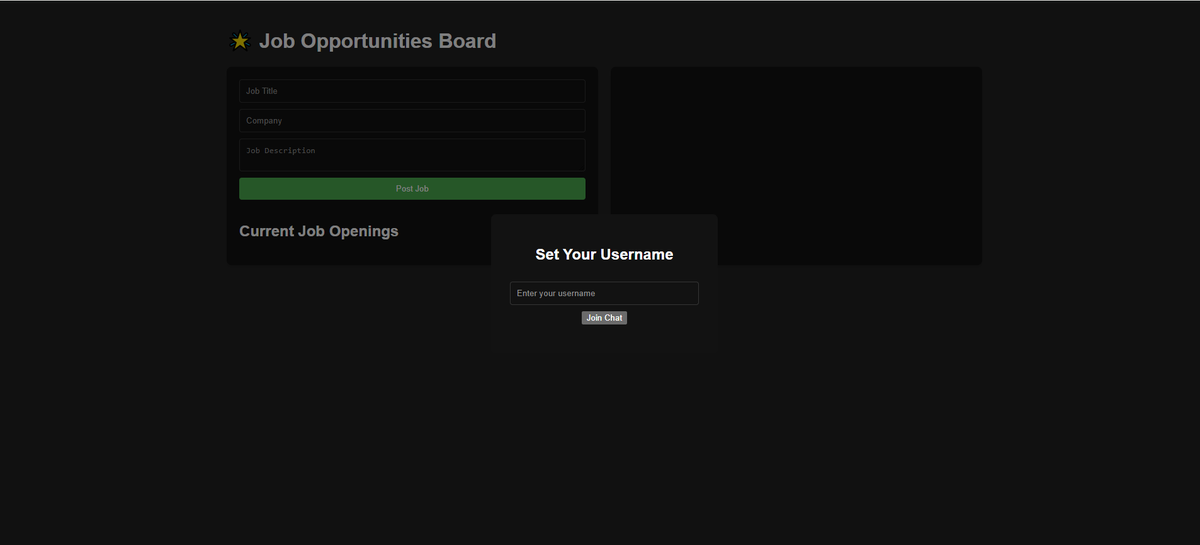
Task: Click the 'Current Job Openings' heading
Action: pos(319,231)
